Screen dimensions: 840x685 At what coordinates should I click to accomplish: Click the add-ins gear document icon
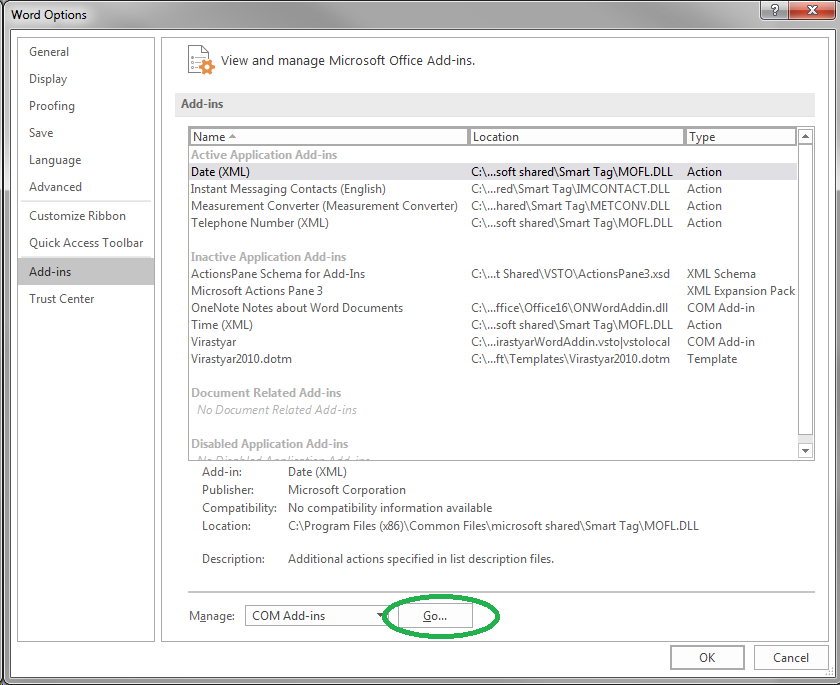(x=201, y=59)
